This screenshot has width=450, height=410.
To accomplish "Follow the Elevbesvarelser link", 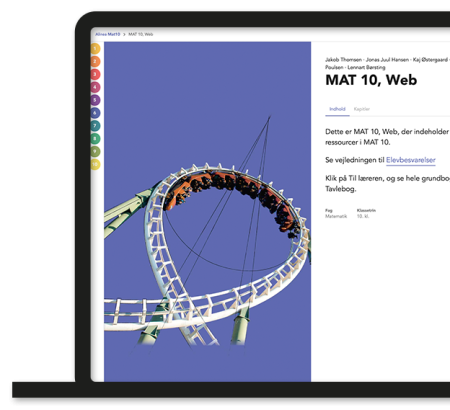I will coord(411,160).
